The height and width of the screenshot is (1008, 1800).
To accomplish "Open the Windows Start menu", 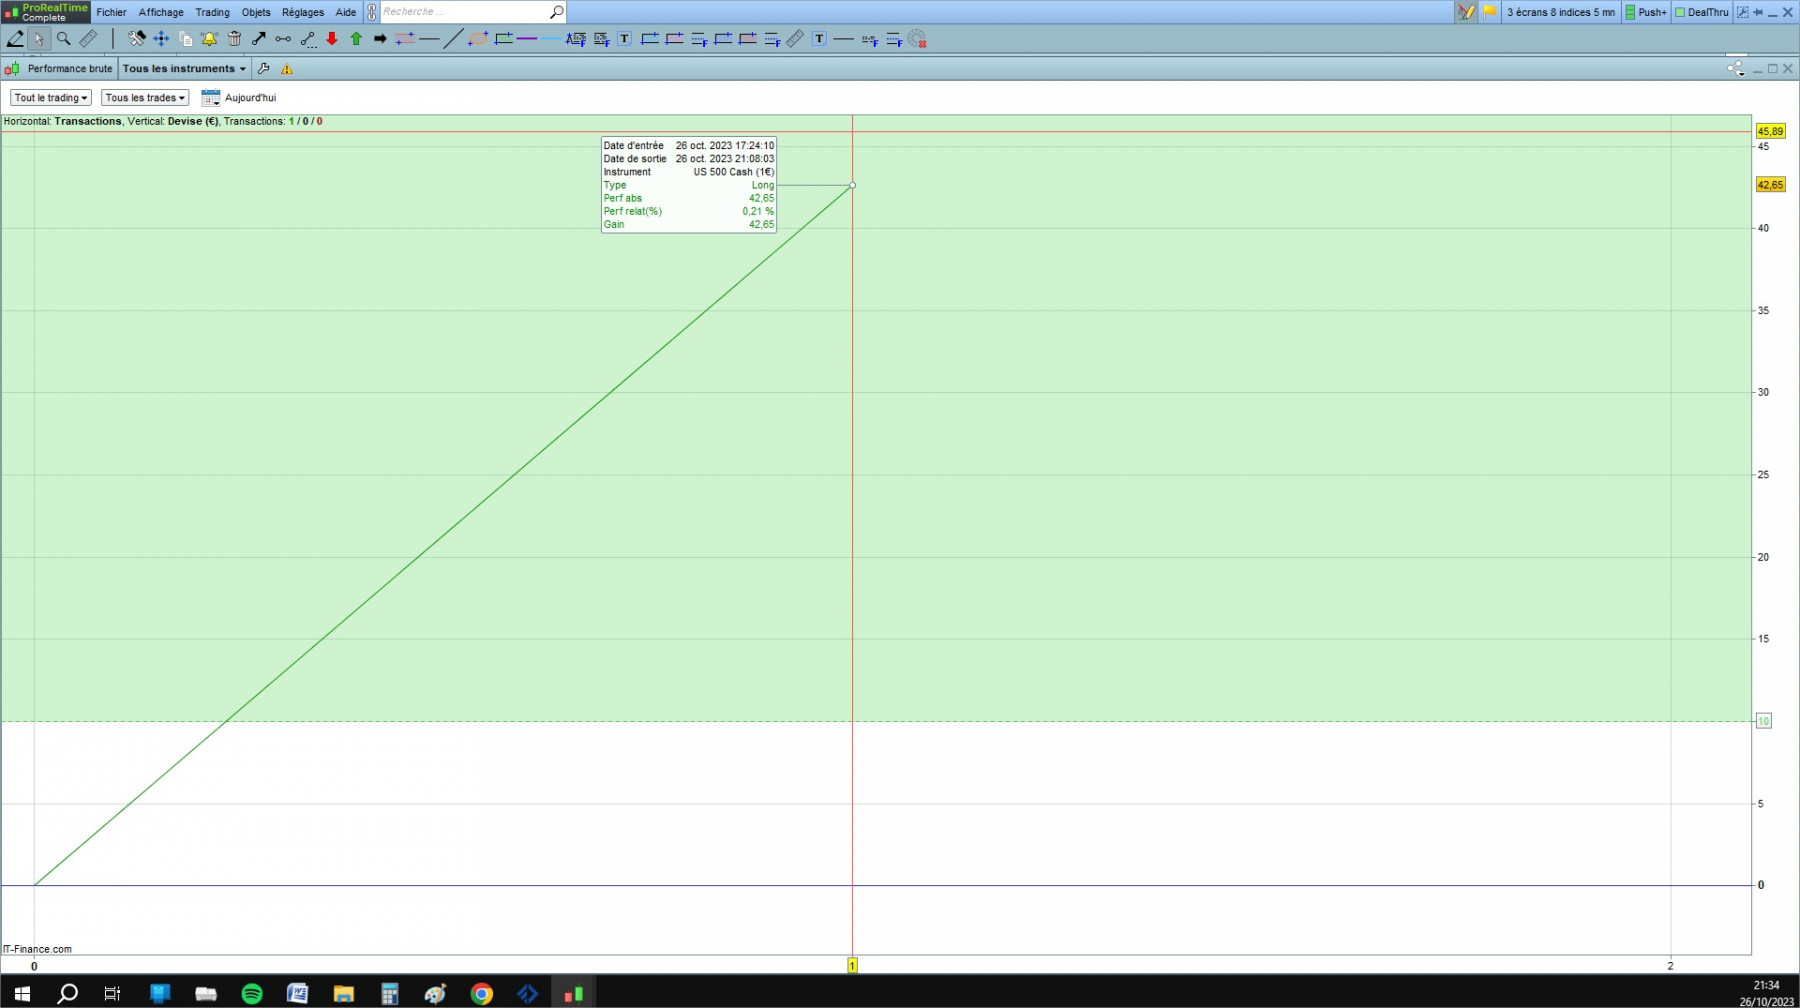I will point(22,994).
